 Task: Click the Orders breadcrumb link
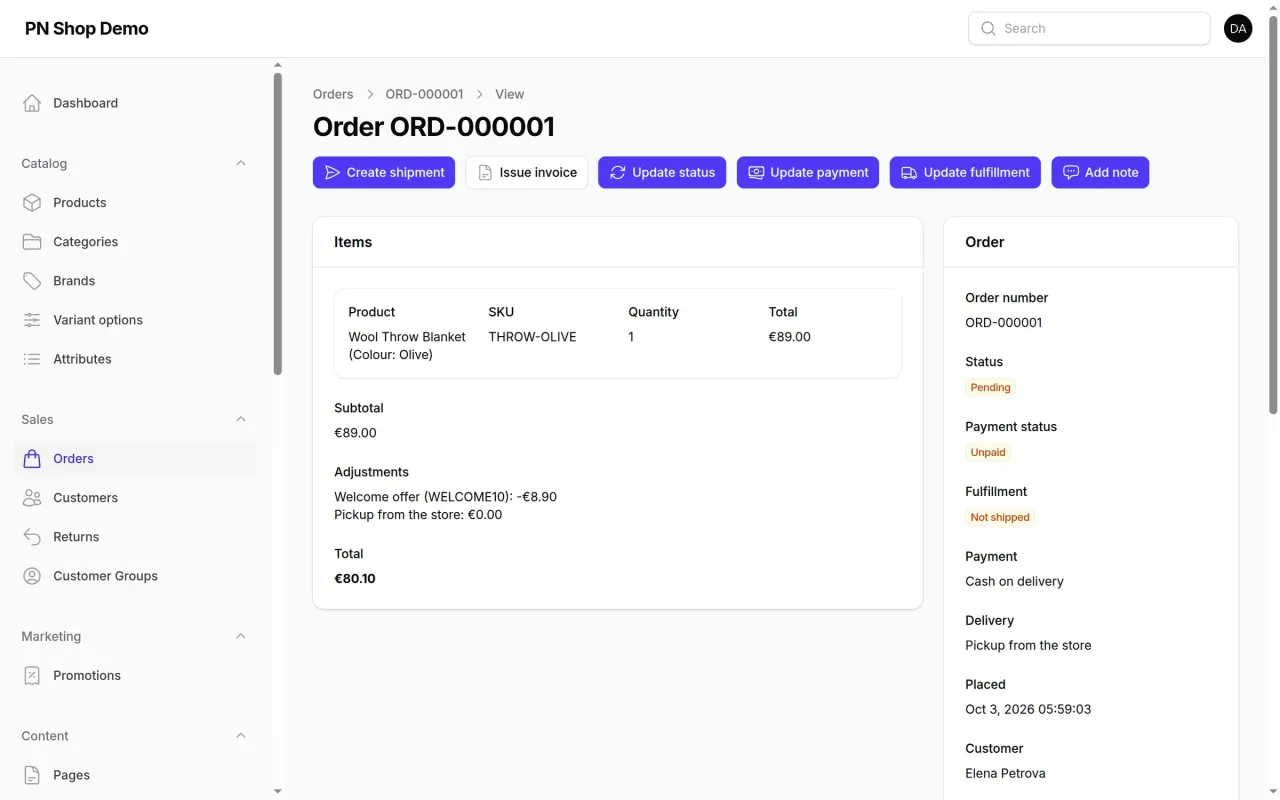333,94
